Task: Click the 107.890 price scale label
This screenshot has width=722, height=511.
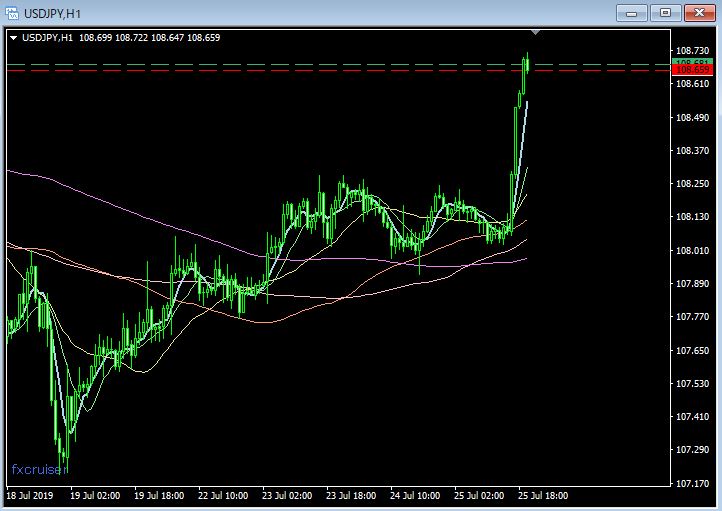Action: [x=692, y=284]
